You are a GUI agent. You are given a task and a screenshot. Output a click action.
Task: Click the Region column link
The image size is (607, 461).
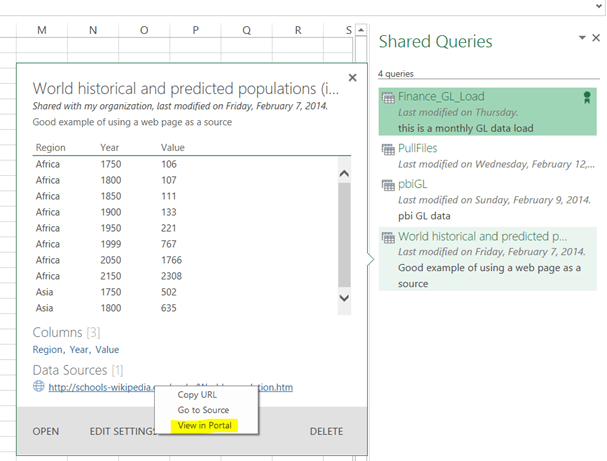pyautogui.click(x=47, y=350)
